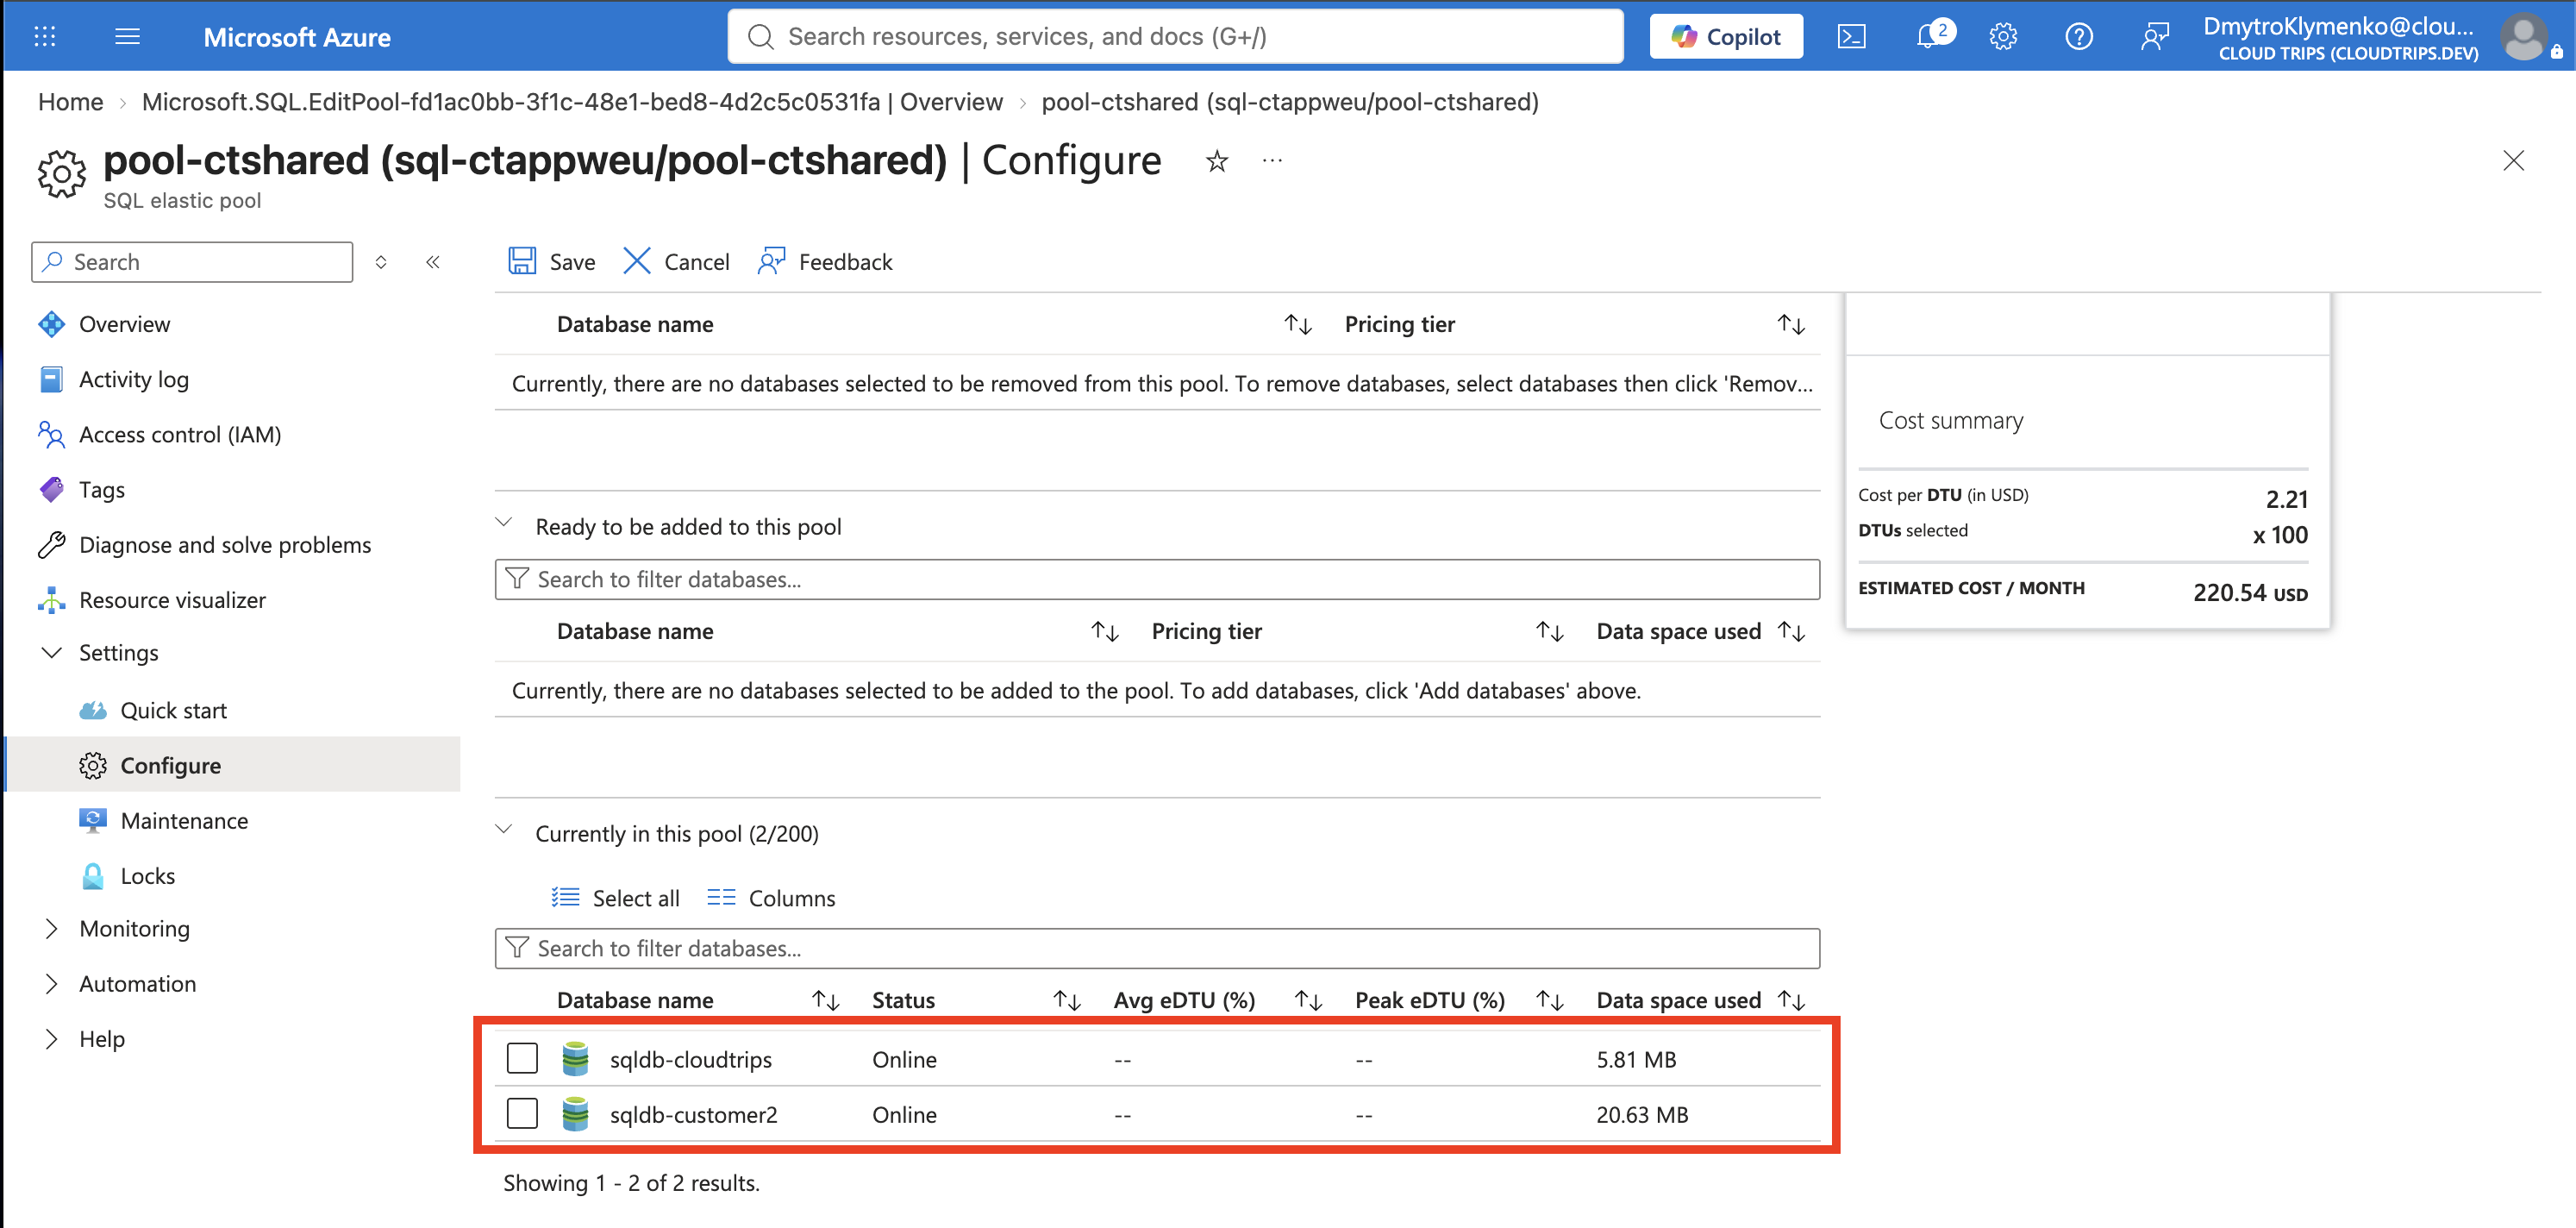
Task: Open Quick start under Settings
Action: click(173, 710)
